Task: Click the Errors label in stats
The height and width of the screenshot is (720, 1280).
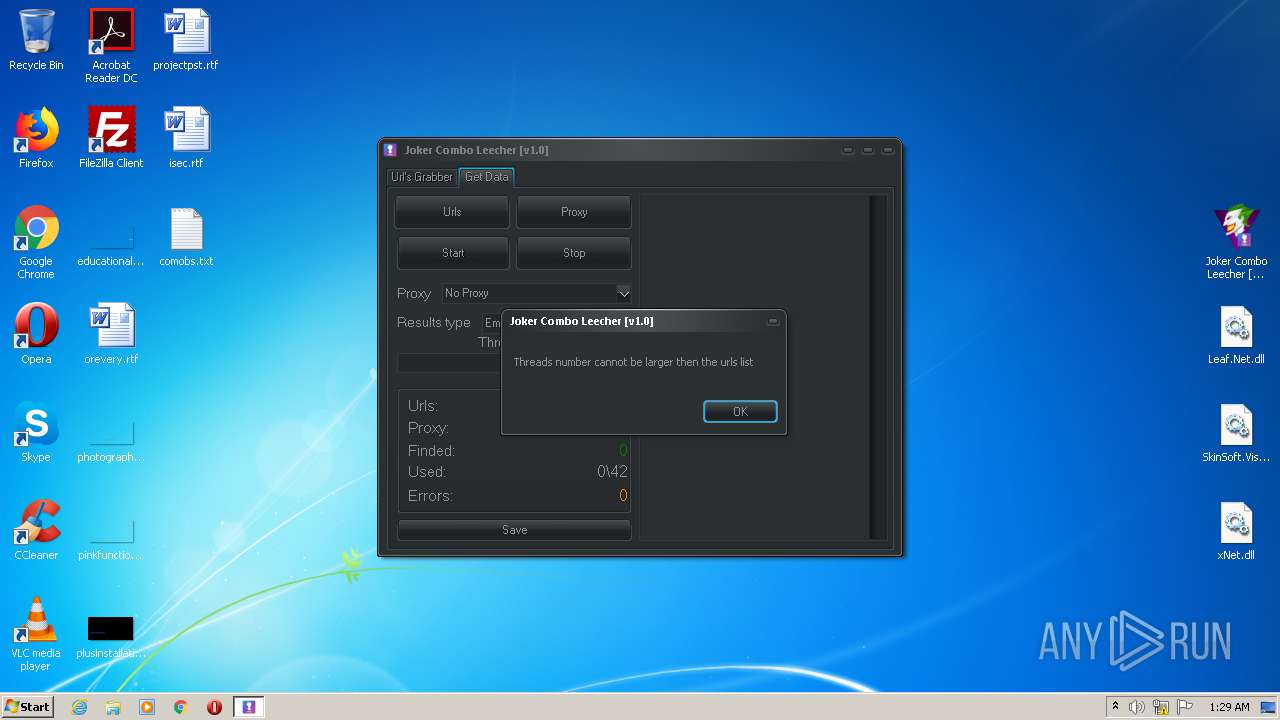Action: [430, 496]
